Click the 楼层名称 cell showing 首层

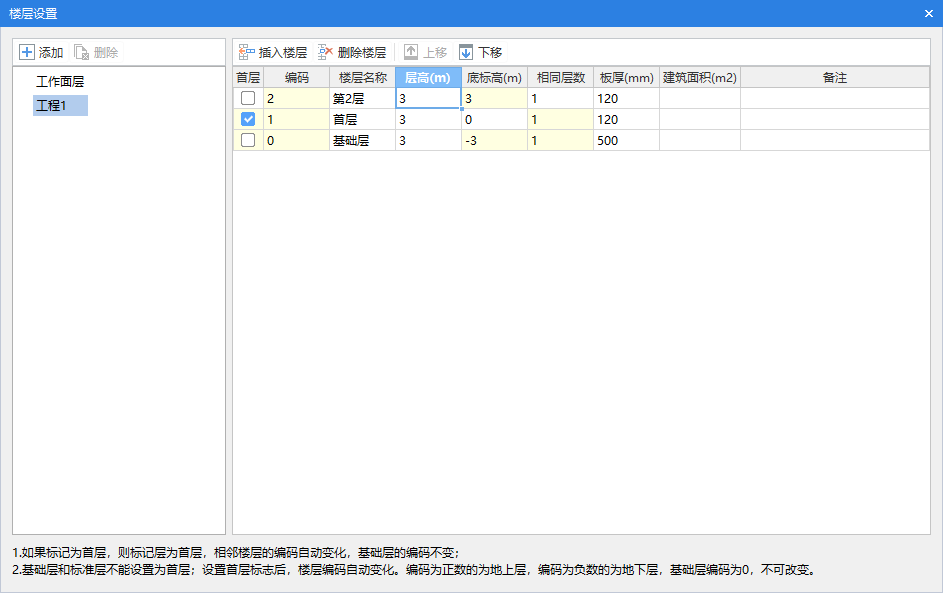(362, 119)
